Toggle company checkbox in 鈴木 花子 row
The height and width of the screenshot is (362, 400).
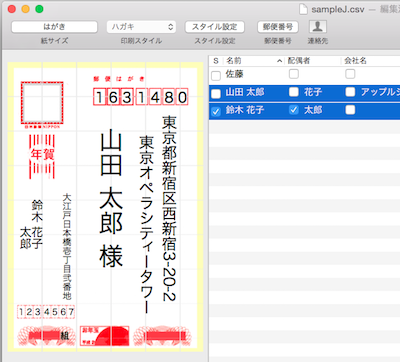[x=350, y=110]
